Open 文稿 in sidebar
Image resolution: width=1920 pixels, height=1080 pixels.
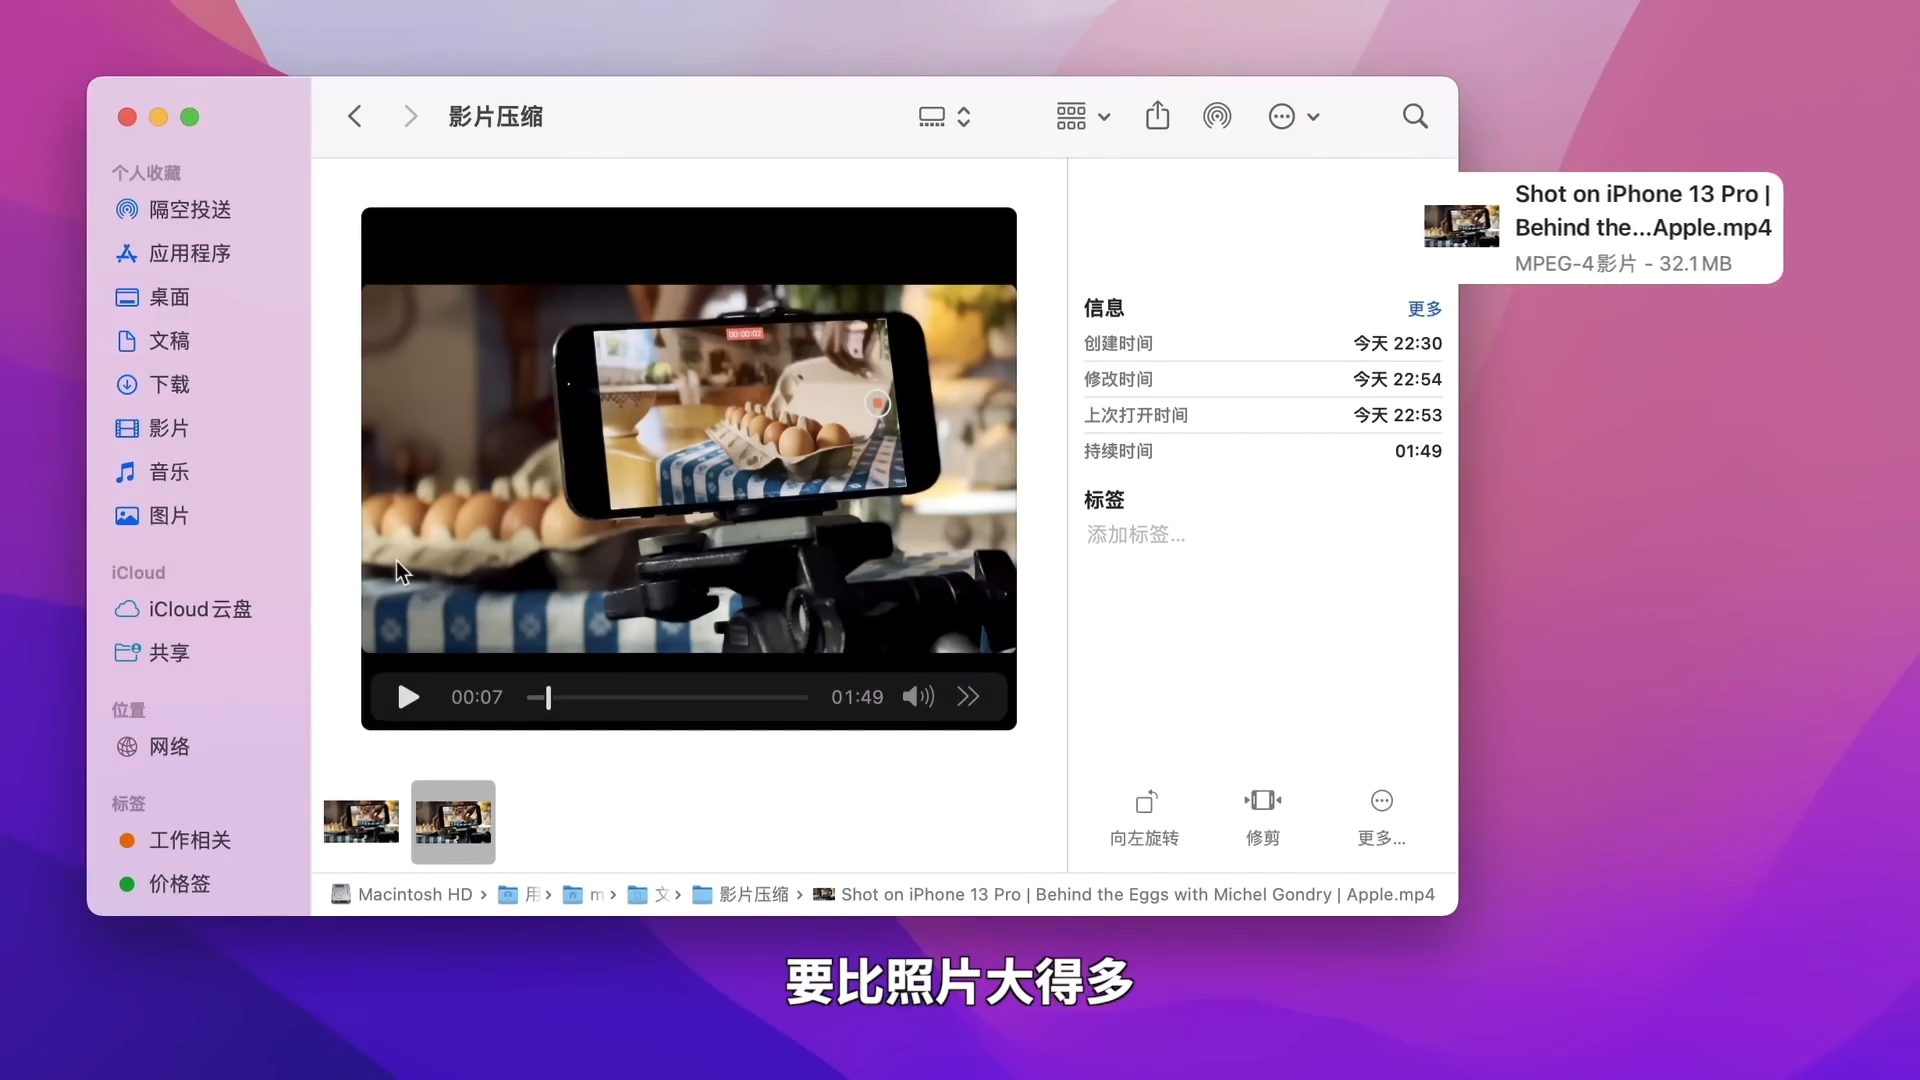[x=169, y=341]
